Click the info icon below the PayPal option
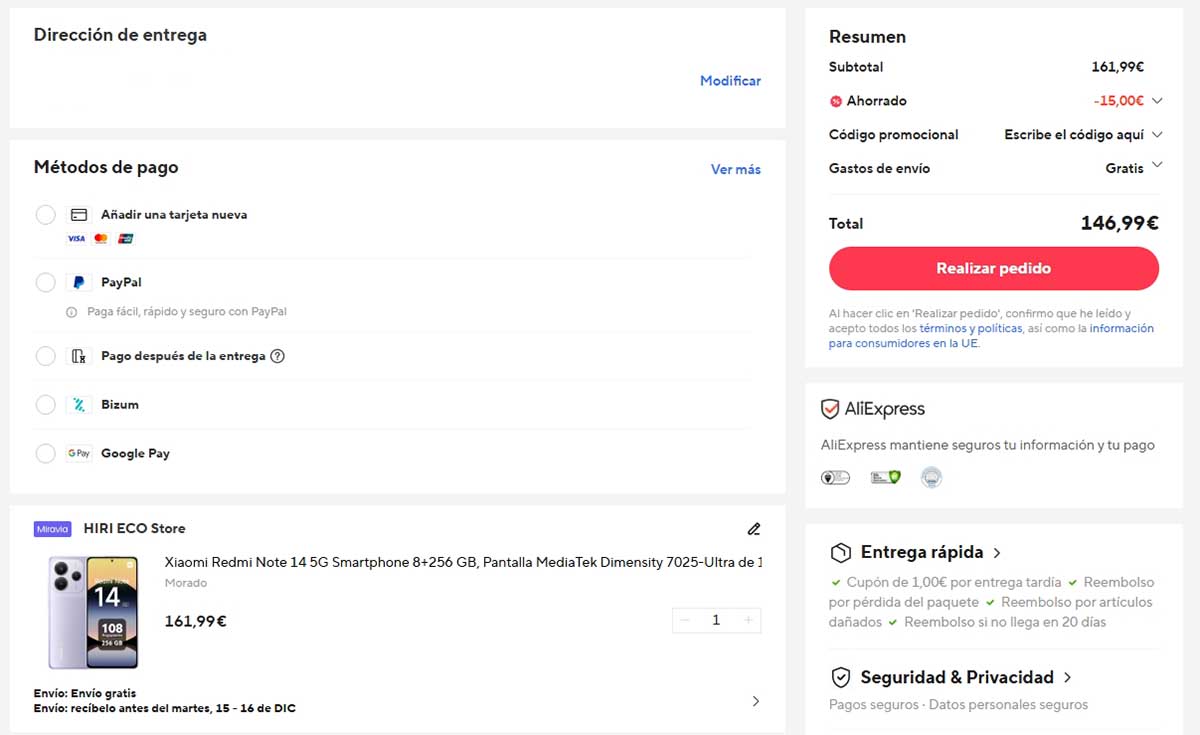 point(71,311)
